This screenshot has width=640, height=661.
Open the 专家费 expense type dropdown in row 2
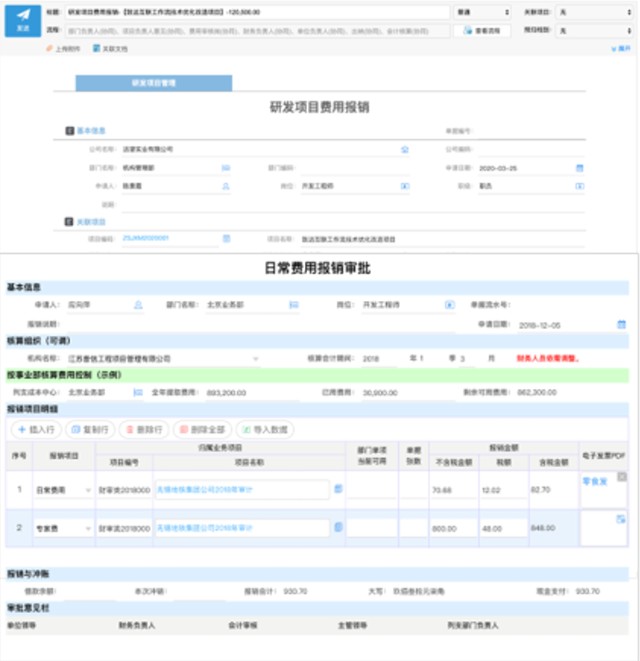[x=63, y=528]
